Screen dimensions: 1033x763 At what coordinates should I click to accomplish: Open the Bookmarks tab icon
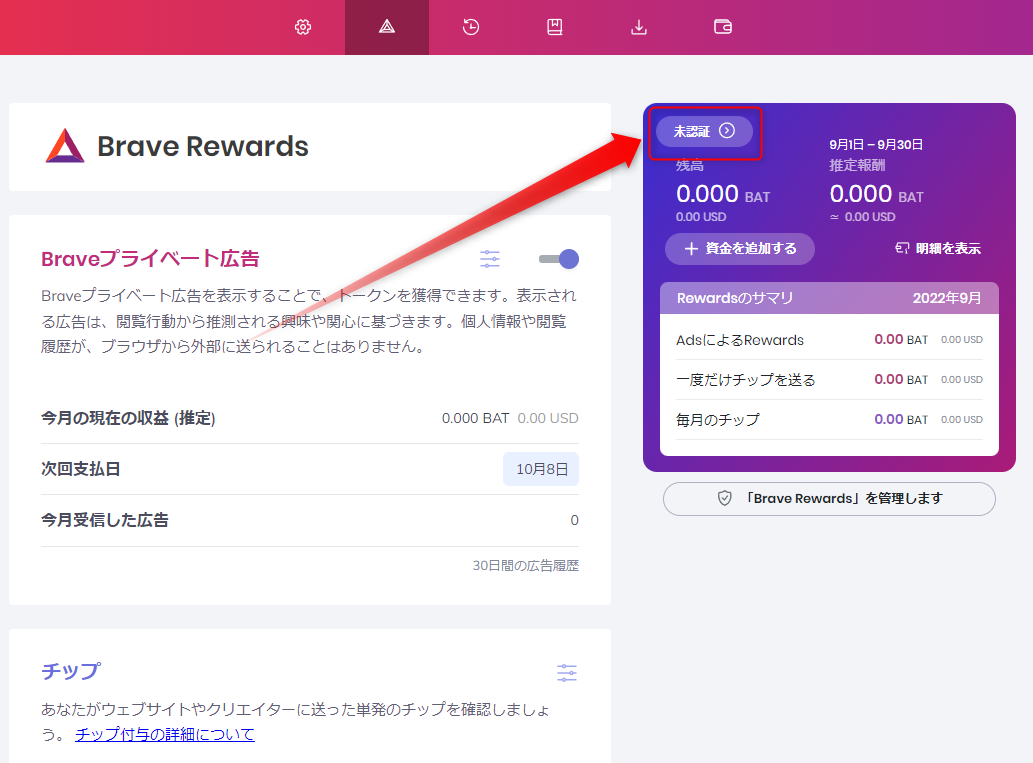555,27
